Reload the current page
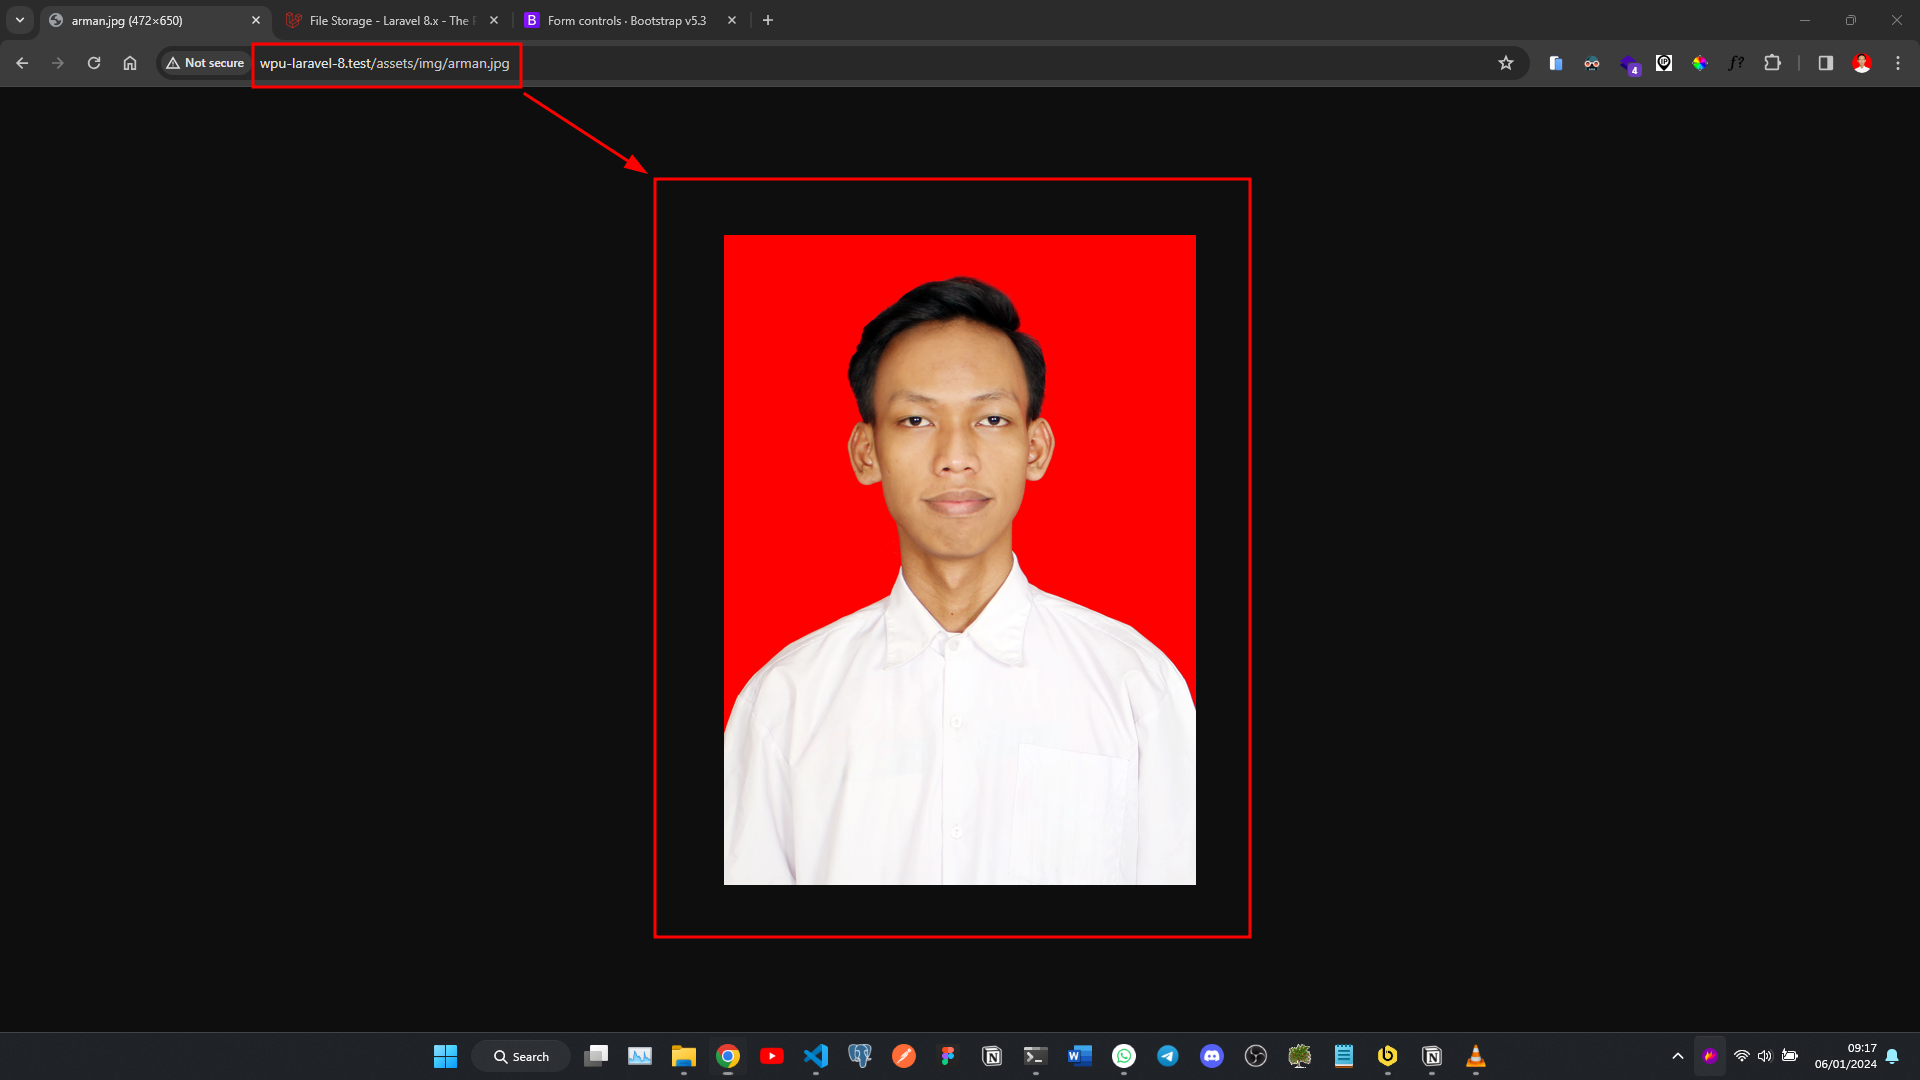1920x1080 pixels. [x=93, y=62]
